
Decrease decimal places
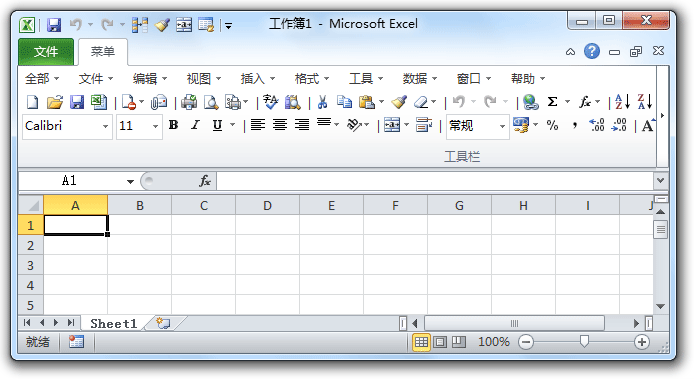coord(619,125)
